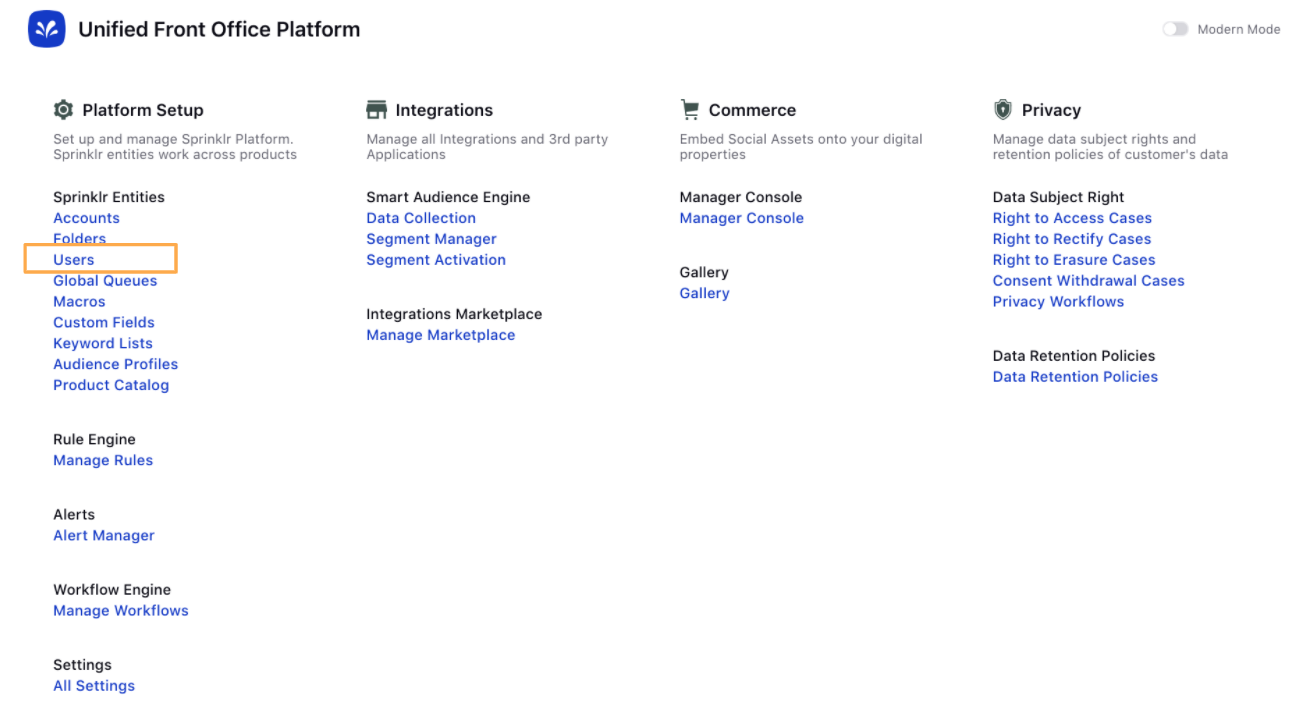Image resolution: width=1302 pixels, height=716 pixels.
Task: Click the Integrations heading text
Action: pos(444,110)
